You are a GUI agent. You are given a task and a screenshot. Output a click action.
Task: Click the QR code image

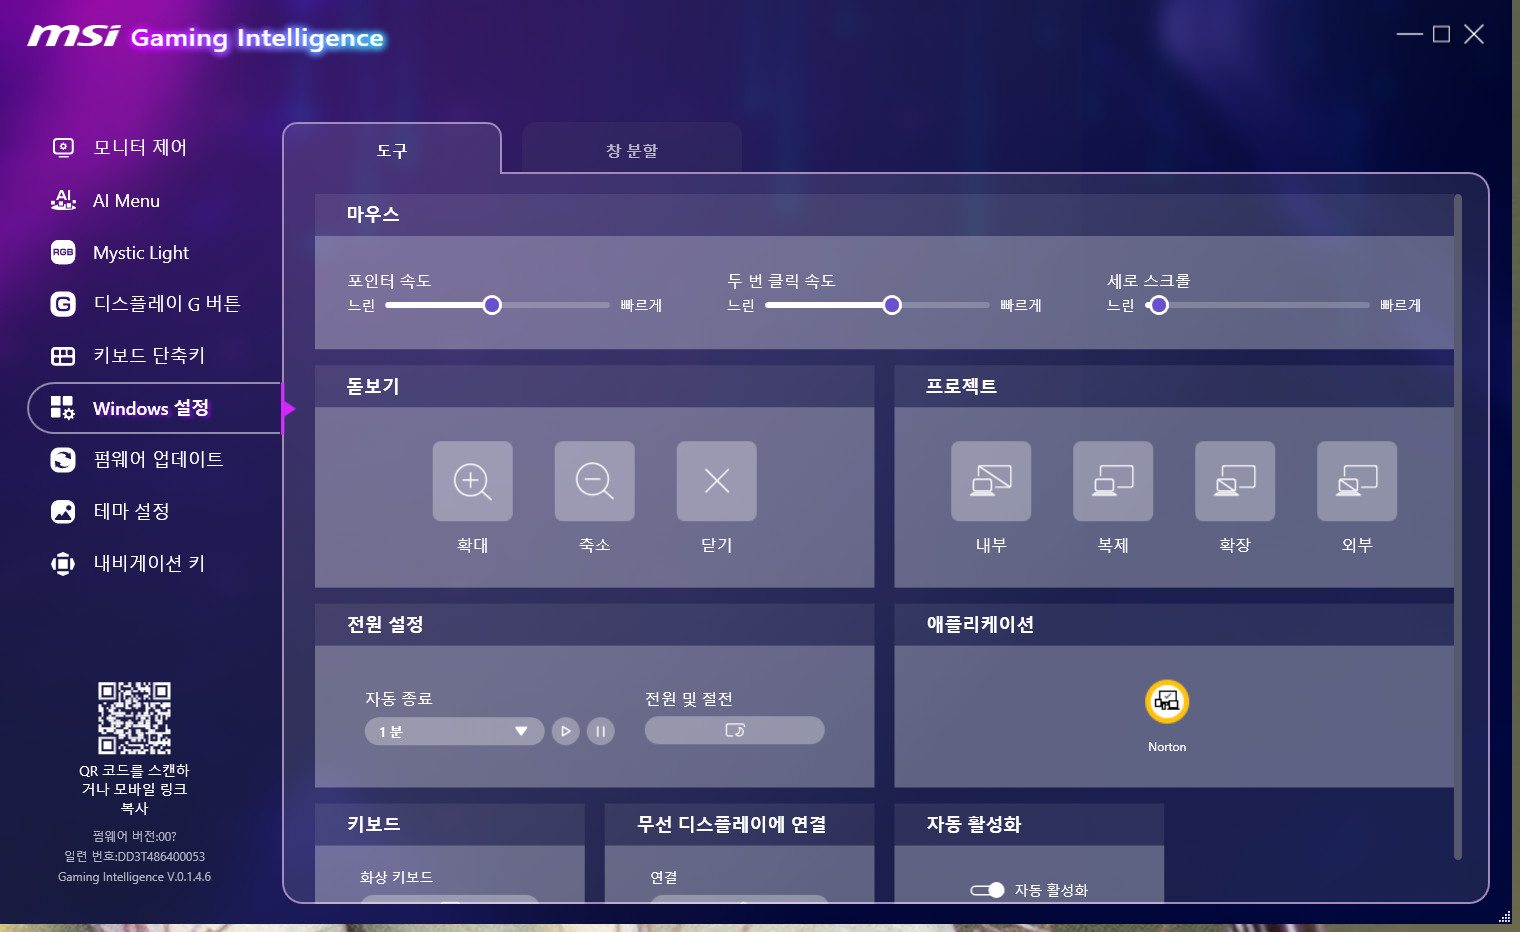[x=134, y=718]
